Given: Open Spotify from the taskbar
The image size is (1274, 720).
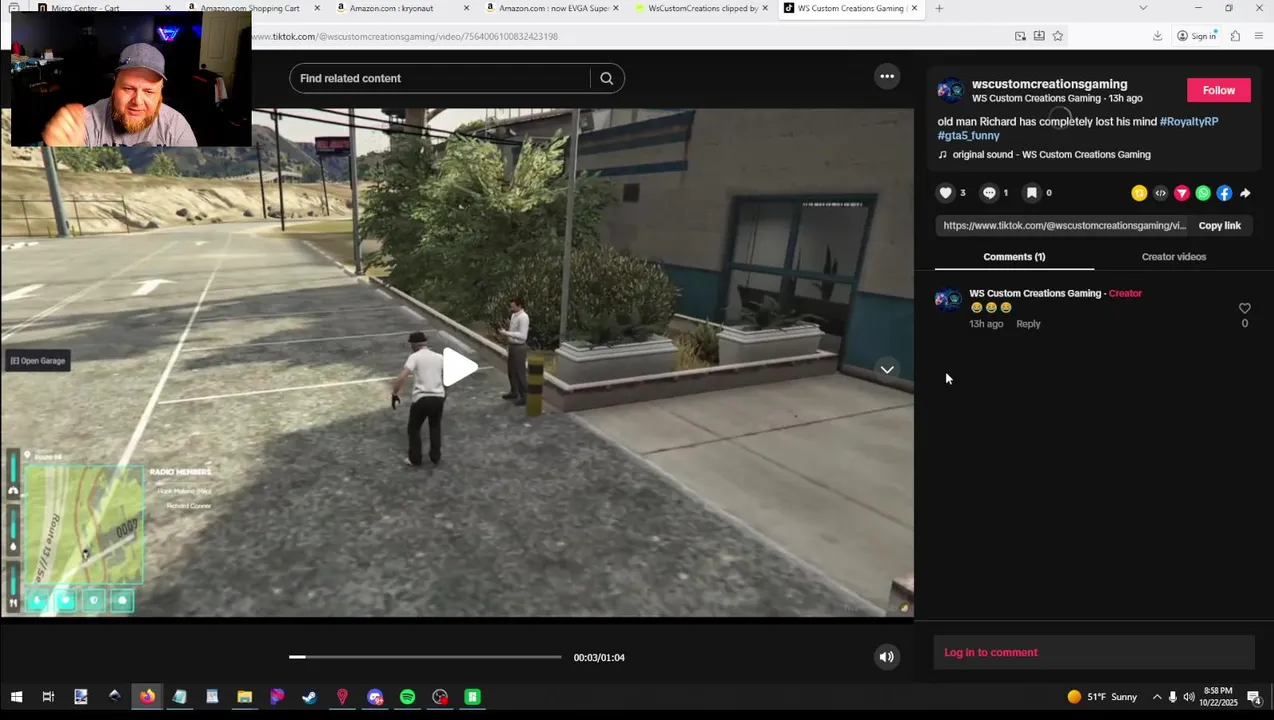Looking at the screenshot, I should [407, 697].
